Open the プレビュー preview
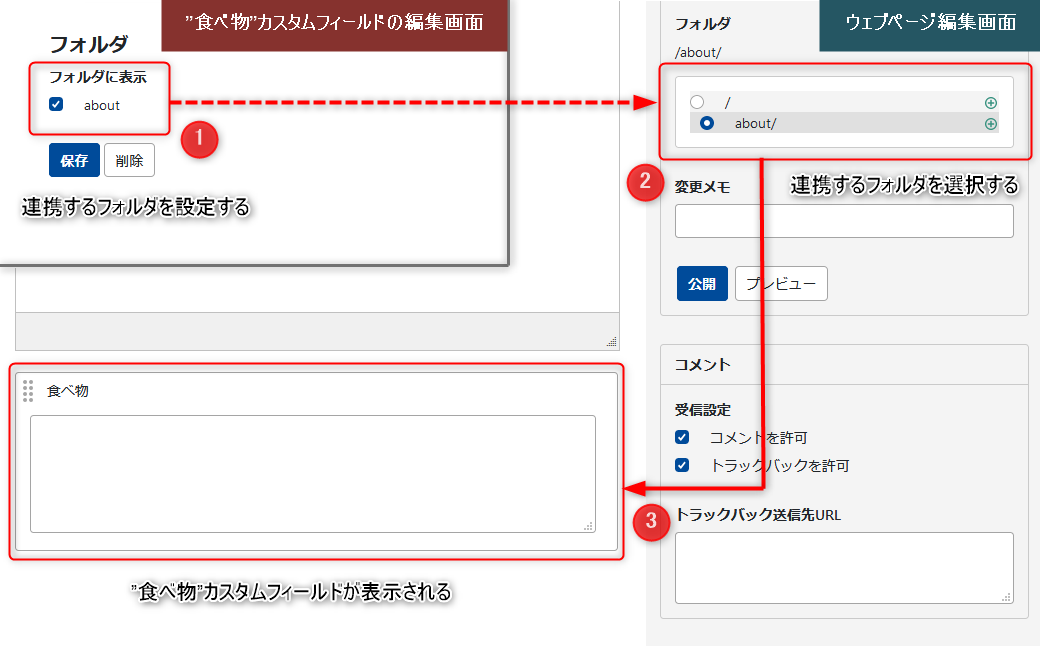 click(x=781, y=284)
